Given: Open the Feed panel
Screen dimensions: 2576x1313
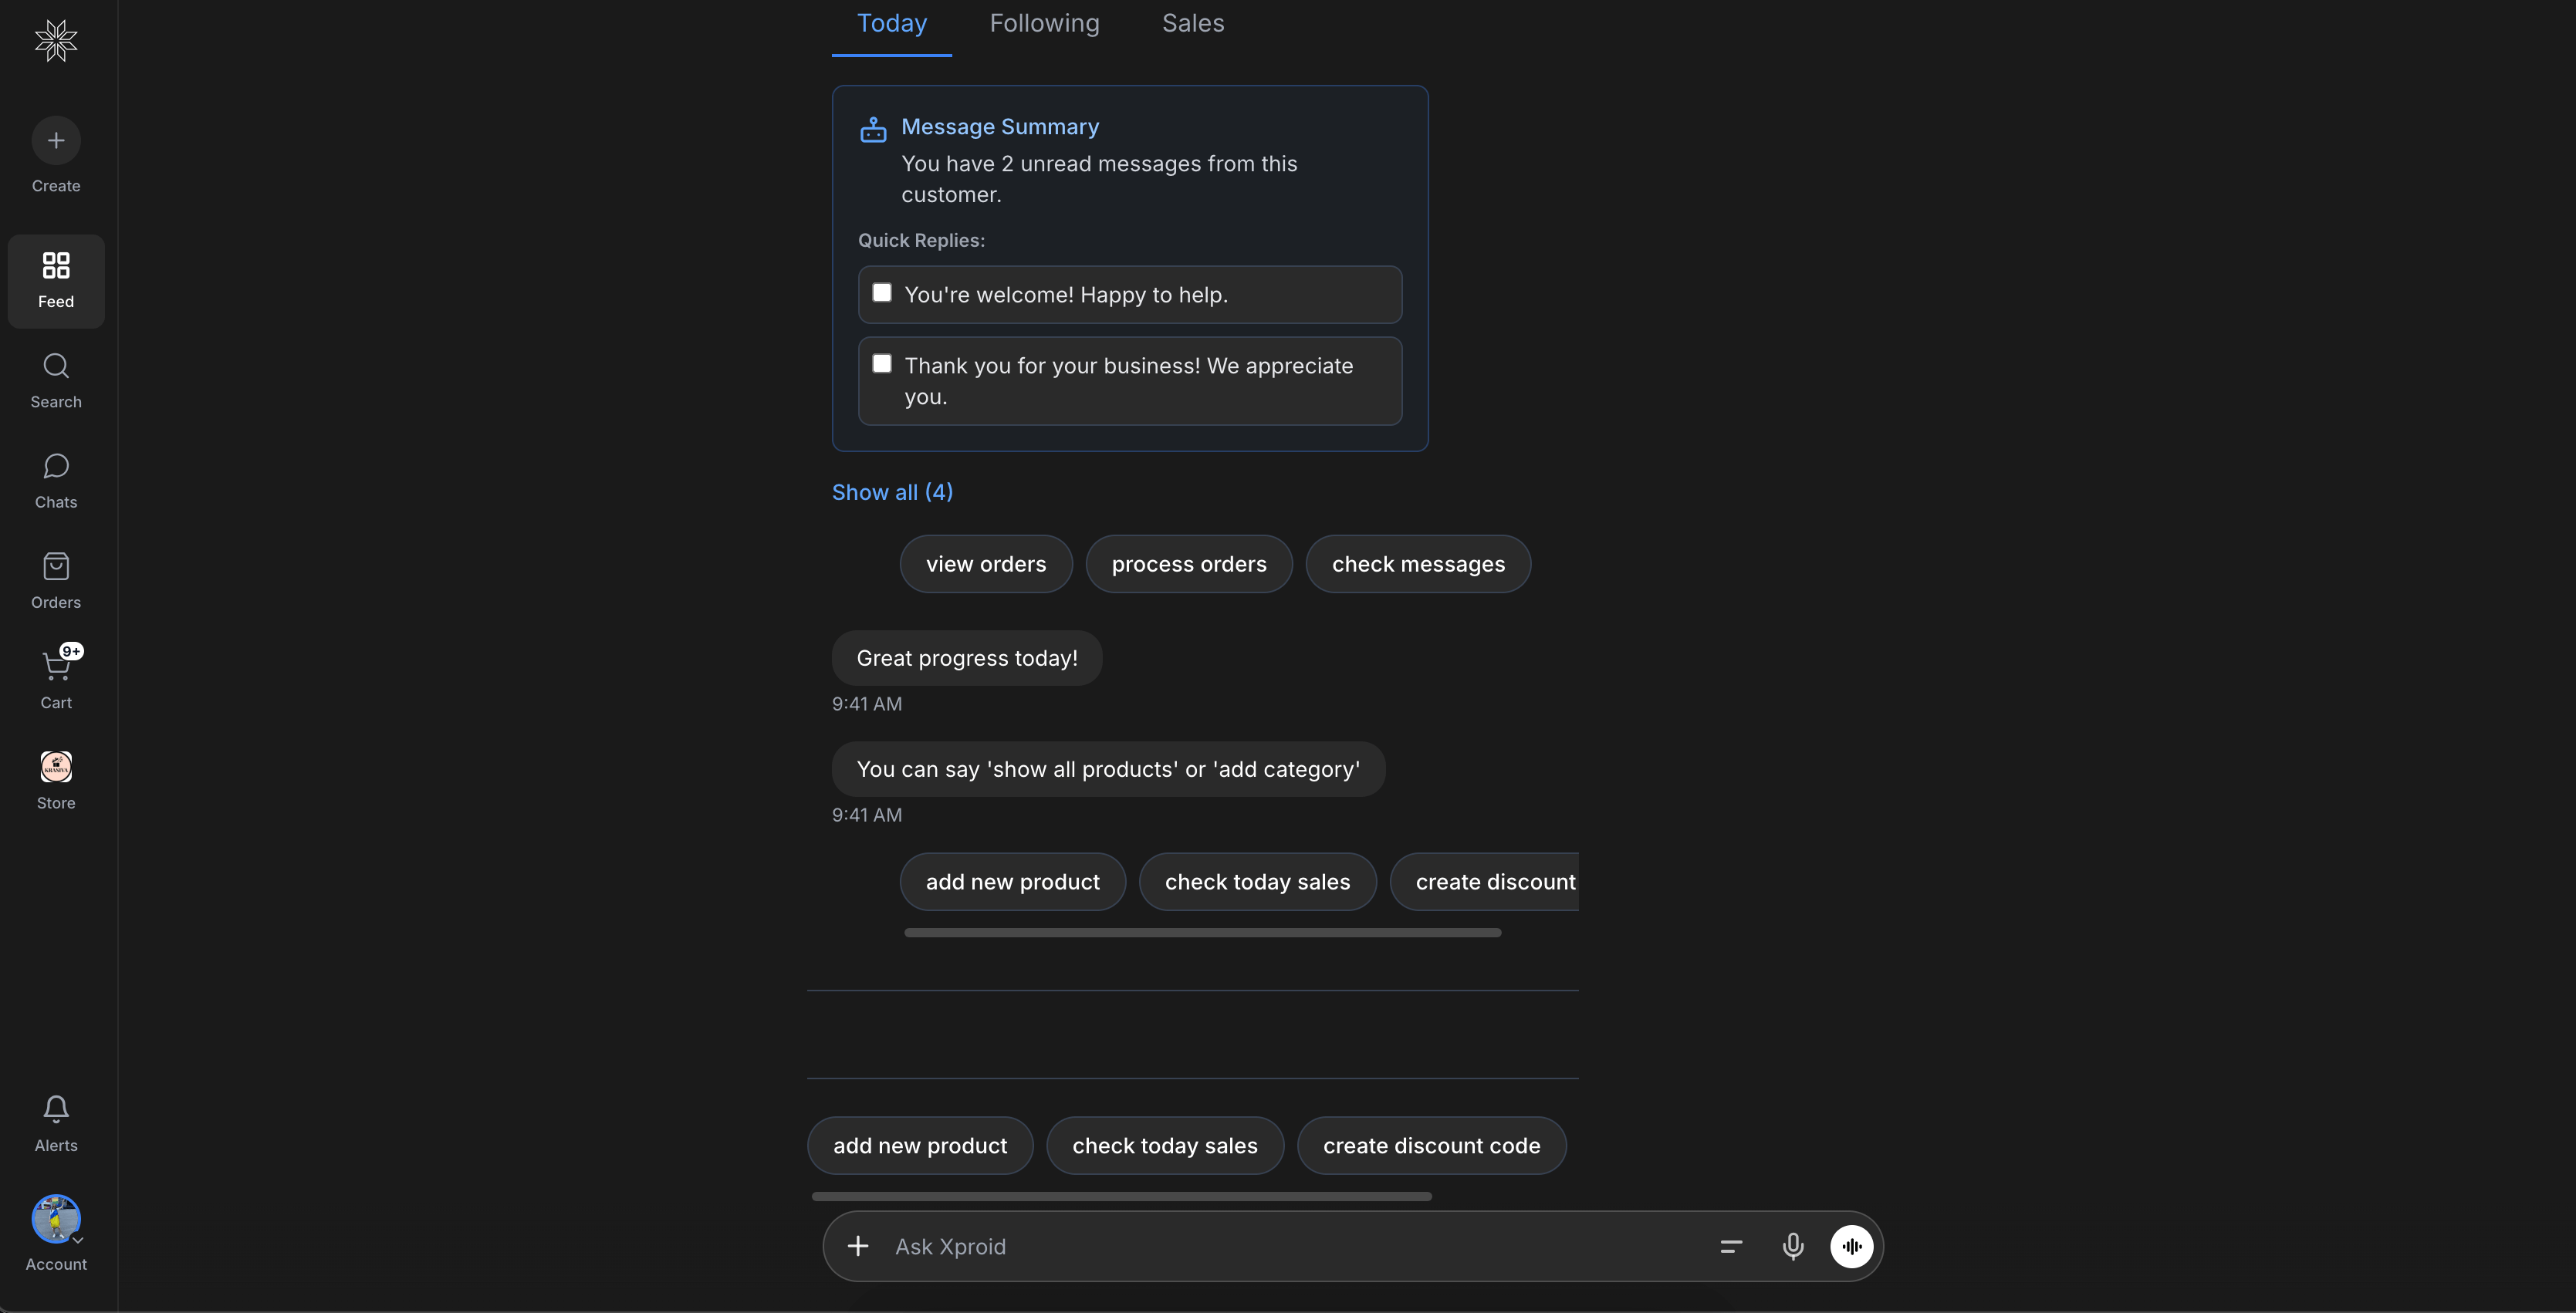Looking at the screenshot, I should pyautogui.click(x=55, y=280).
